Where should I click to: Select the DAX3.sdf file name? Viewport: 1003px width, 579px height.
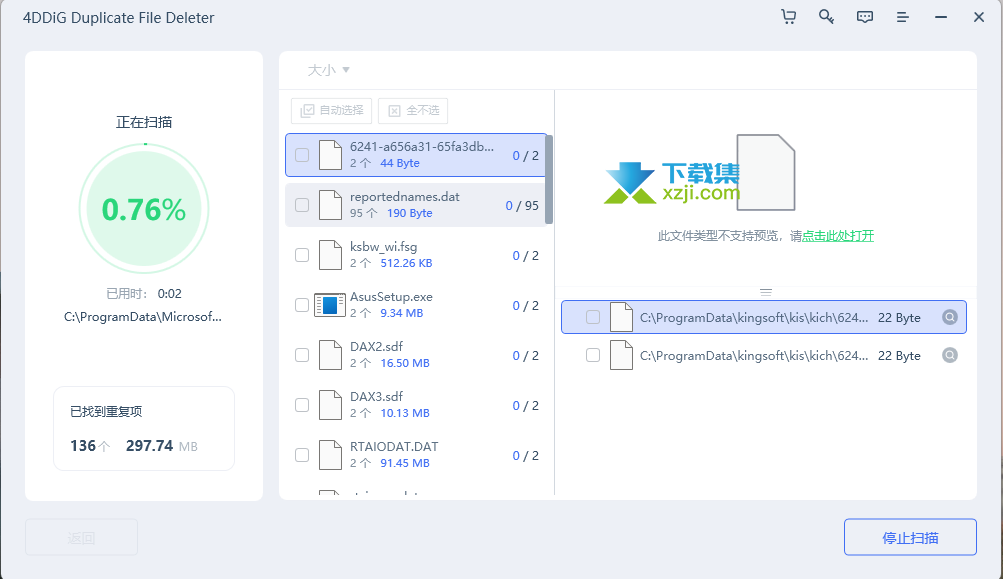(x=376, y=397)
